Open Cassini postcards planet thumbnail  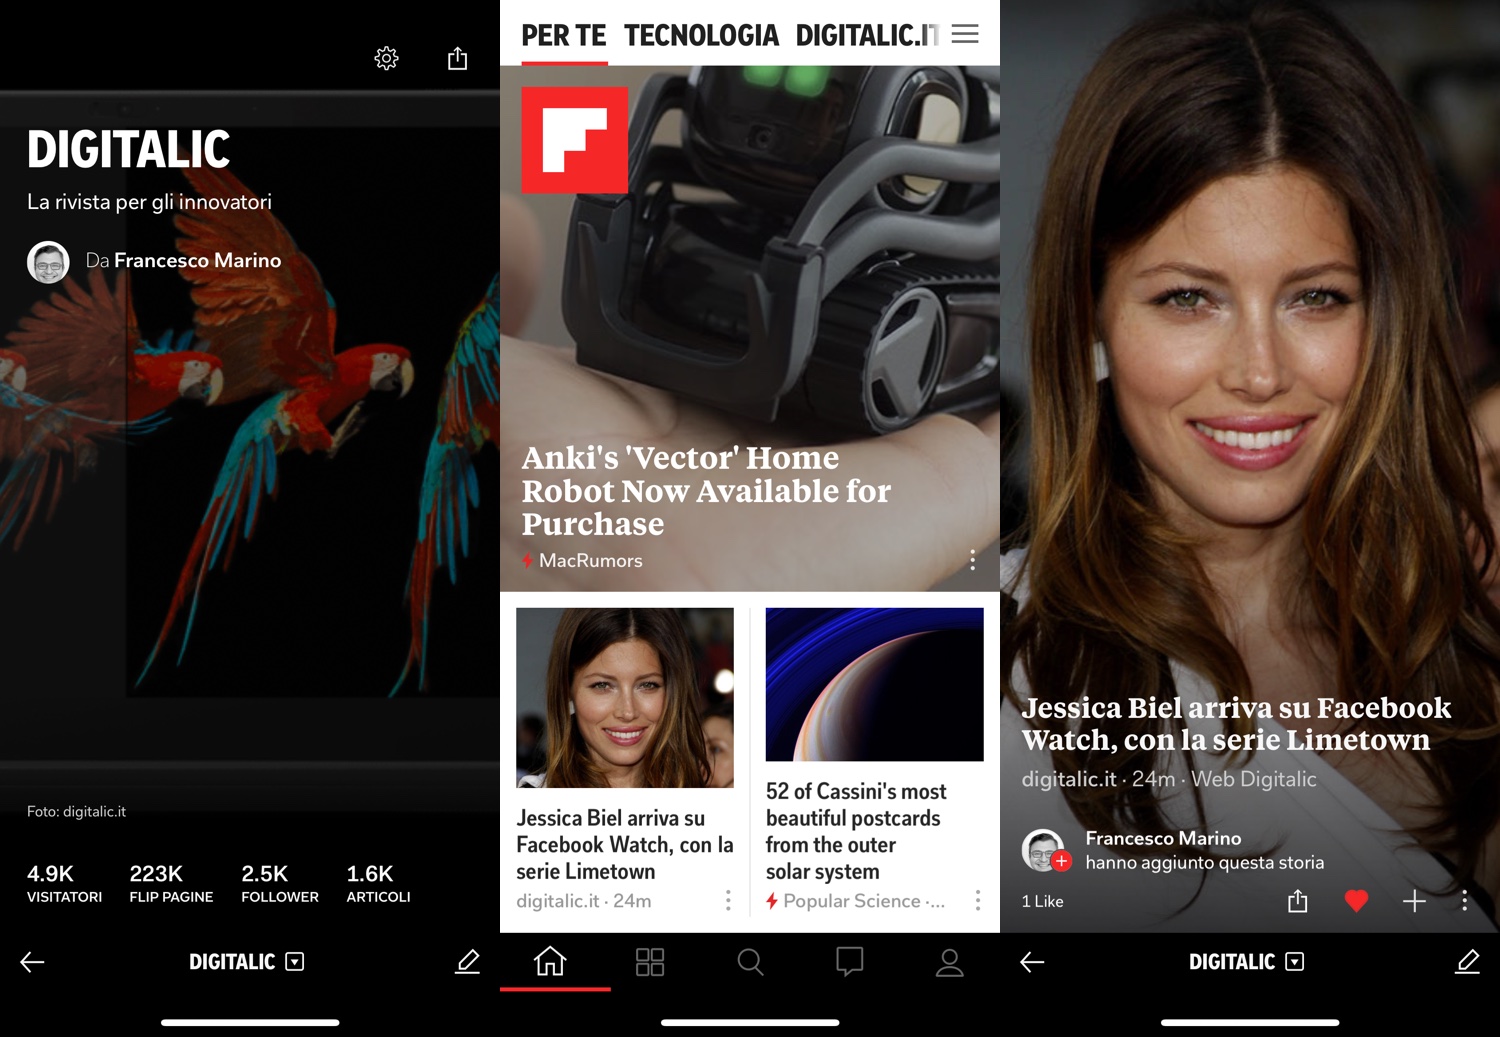tap(875, 685)
